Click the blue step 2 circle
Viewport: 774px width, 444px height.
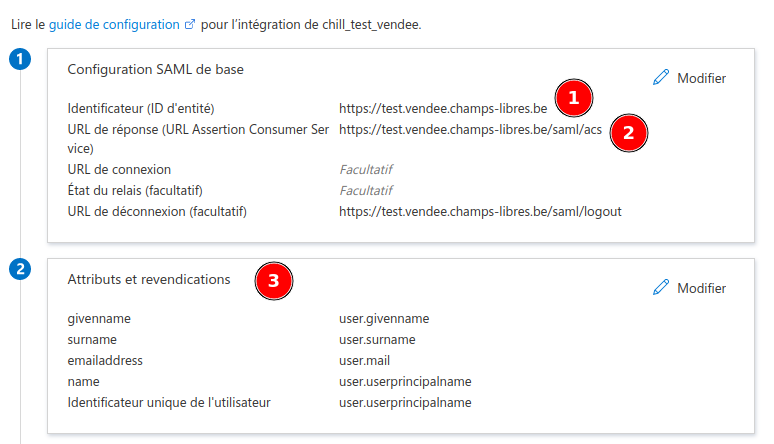[20, 269]
